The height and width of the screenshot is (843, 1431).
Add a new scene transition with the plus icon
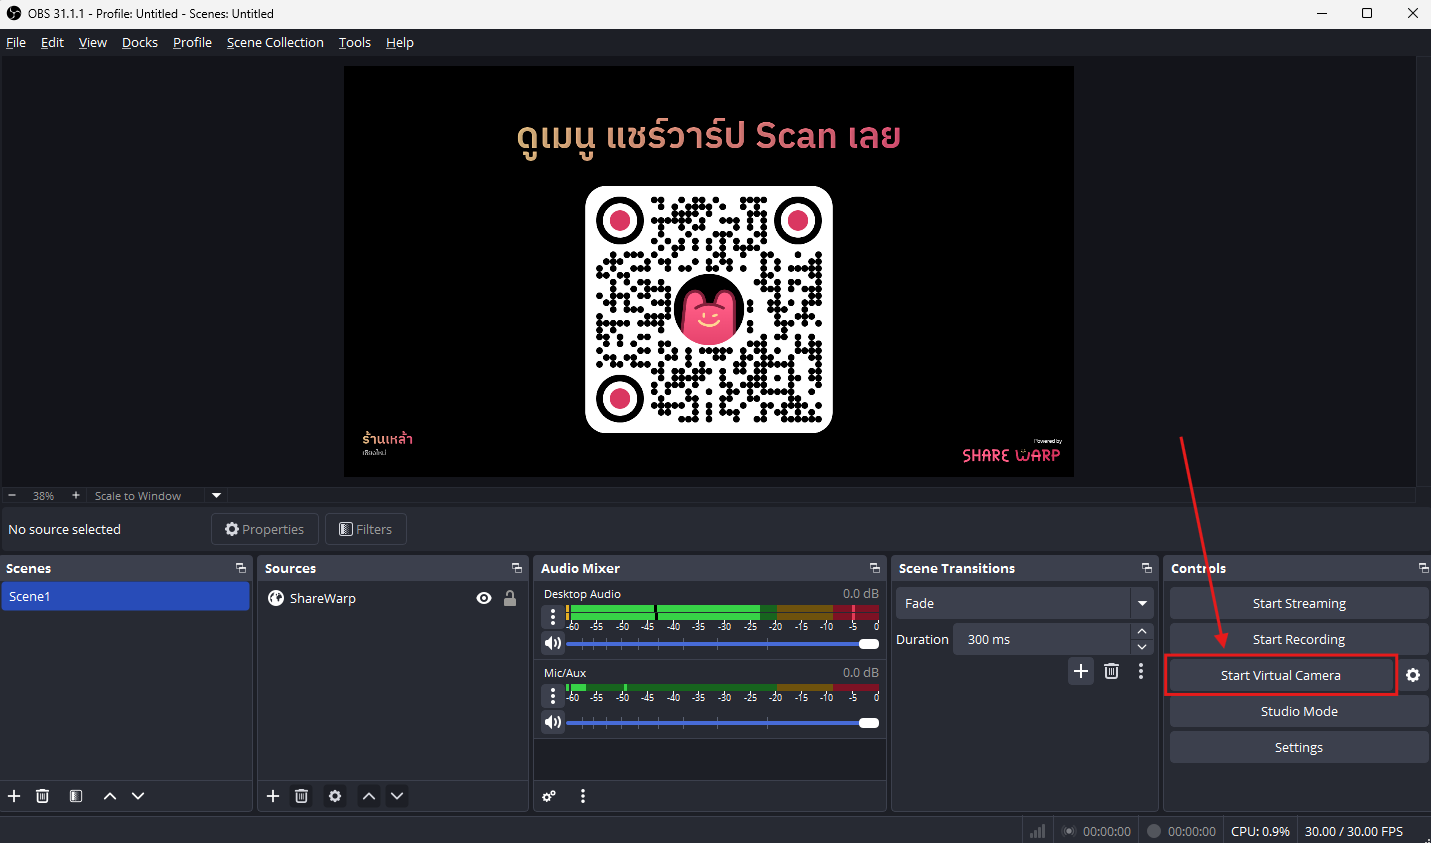(x=1080, y=671)
